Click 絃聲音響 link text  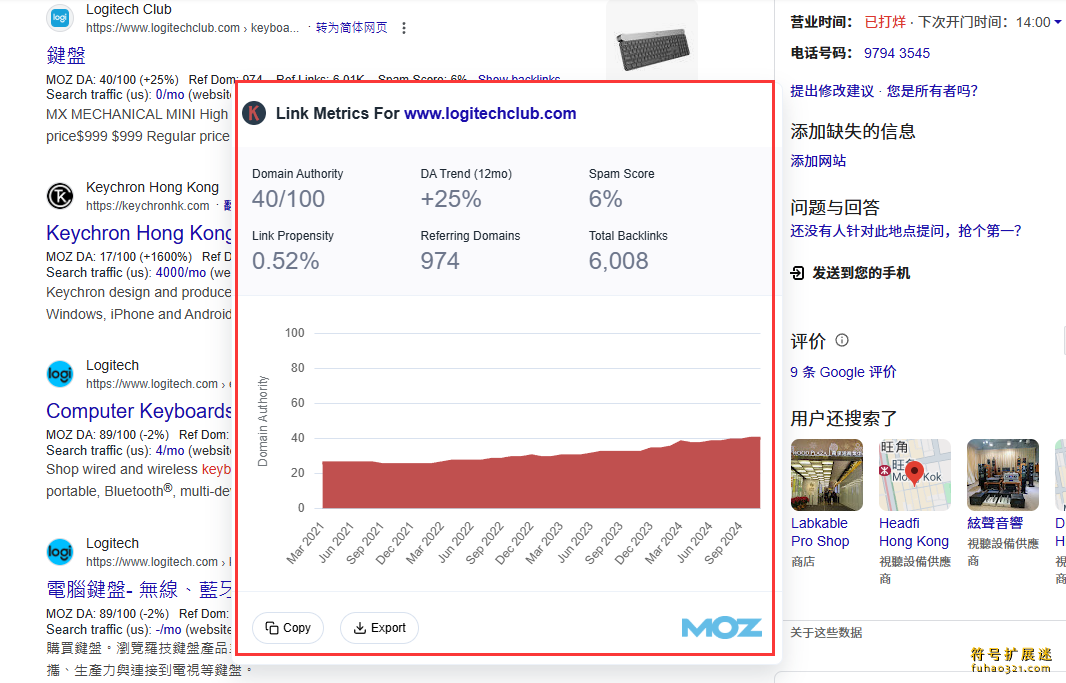coord(995,523)
